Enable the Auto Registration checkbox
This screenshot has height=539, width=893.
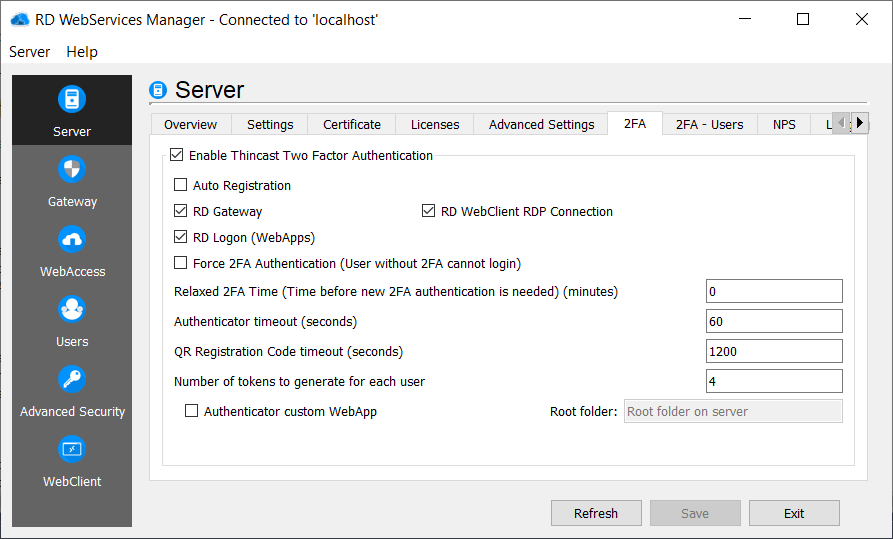(x=181, y=185)
